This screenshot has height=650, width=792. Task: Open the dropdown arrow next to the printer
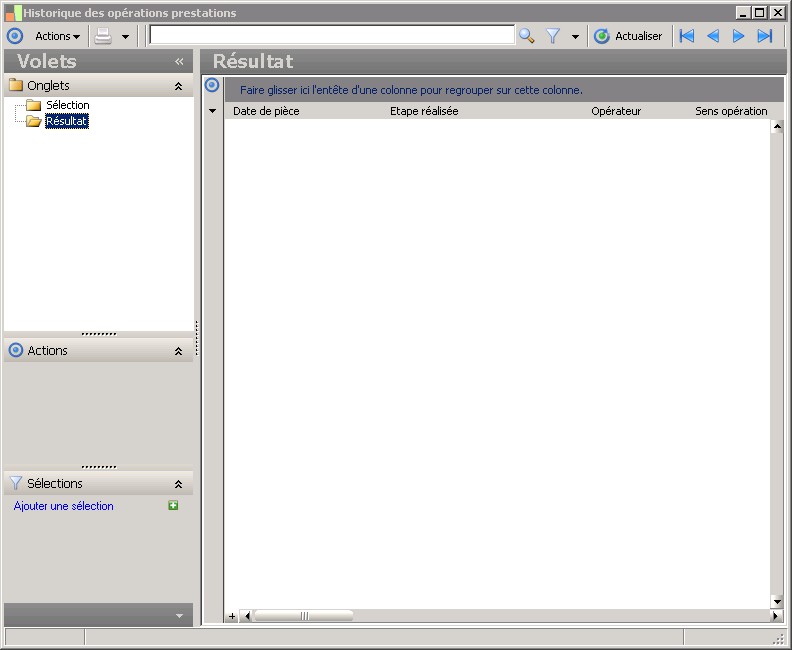(125, 36)
